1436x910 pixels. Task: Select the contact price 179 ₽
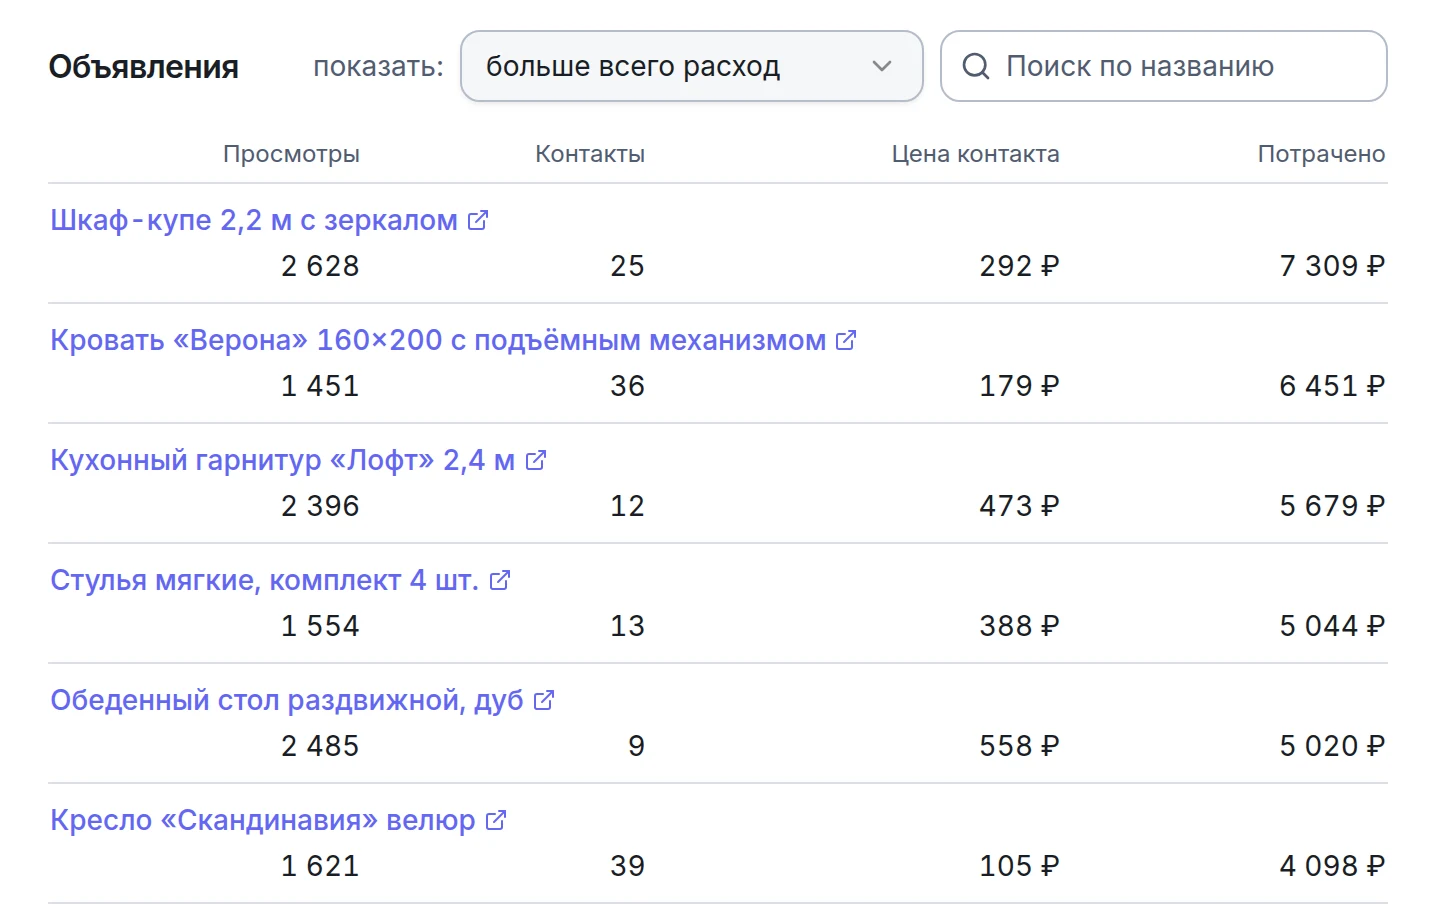pyautogui.click(x=1019, y=386)
